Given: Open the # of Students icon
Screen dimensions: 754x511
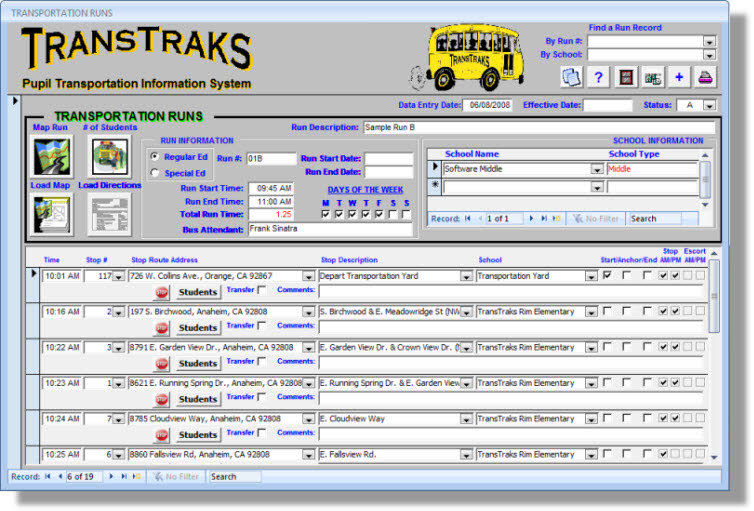Looking at the screenshot, I should tap(111, 155).
